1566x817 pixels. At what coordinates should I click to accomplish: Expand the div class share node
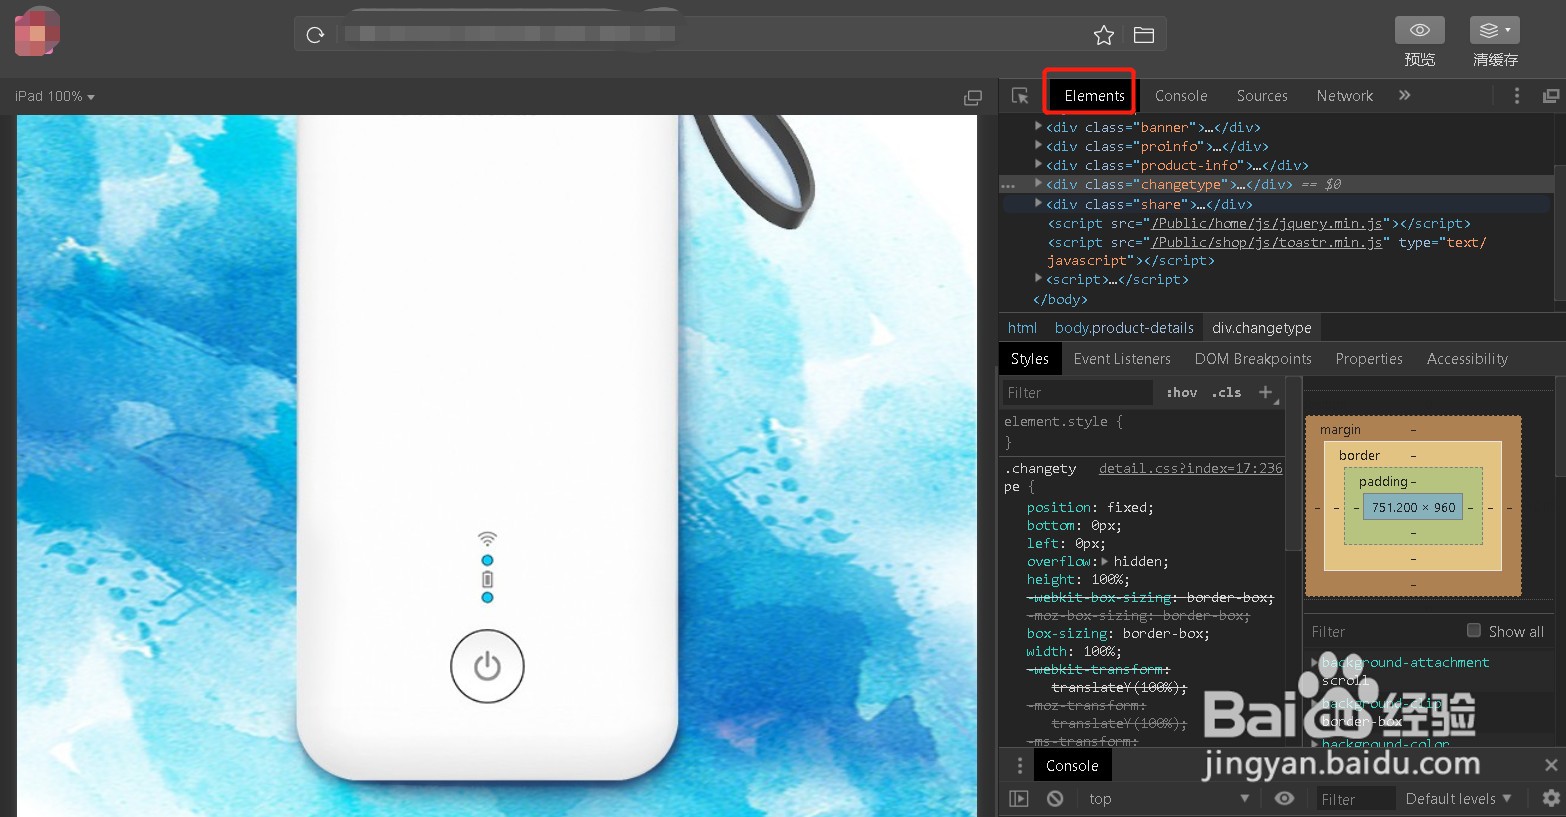tap(1038, 203)
